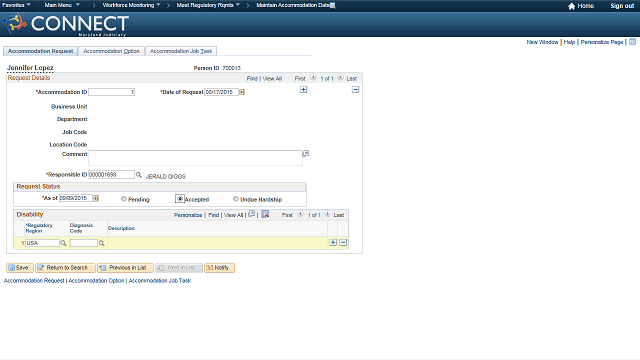The height and width of the screenshot is (360, 640).
Task: Click Find in Disability grid header
Action: (213, 215)
